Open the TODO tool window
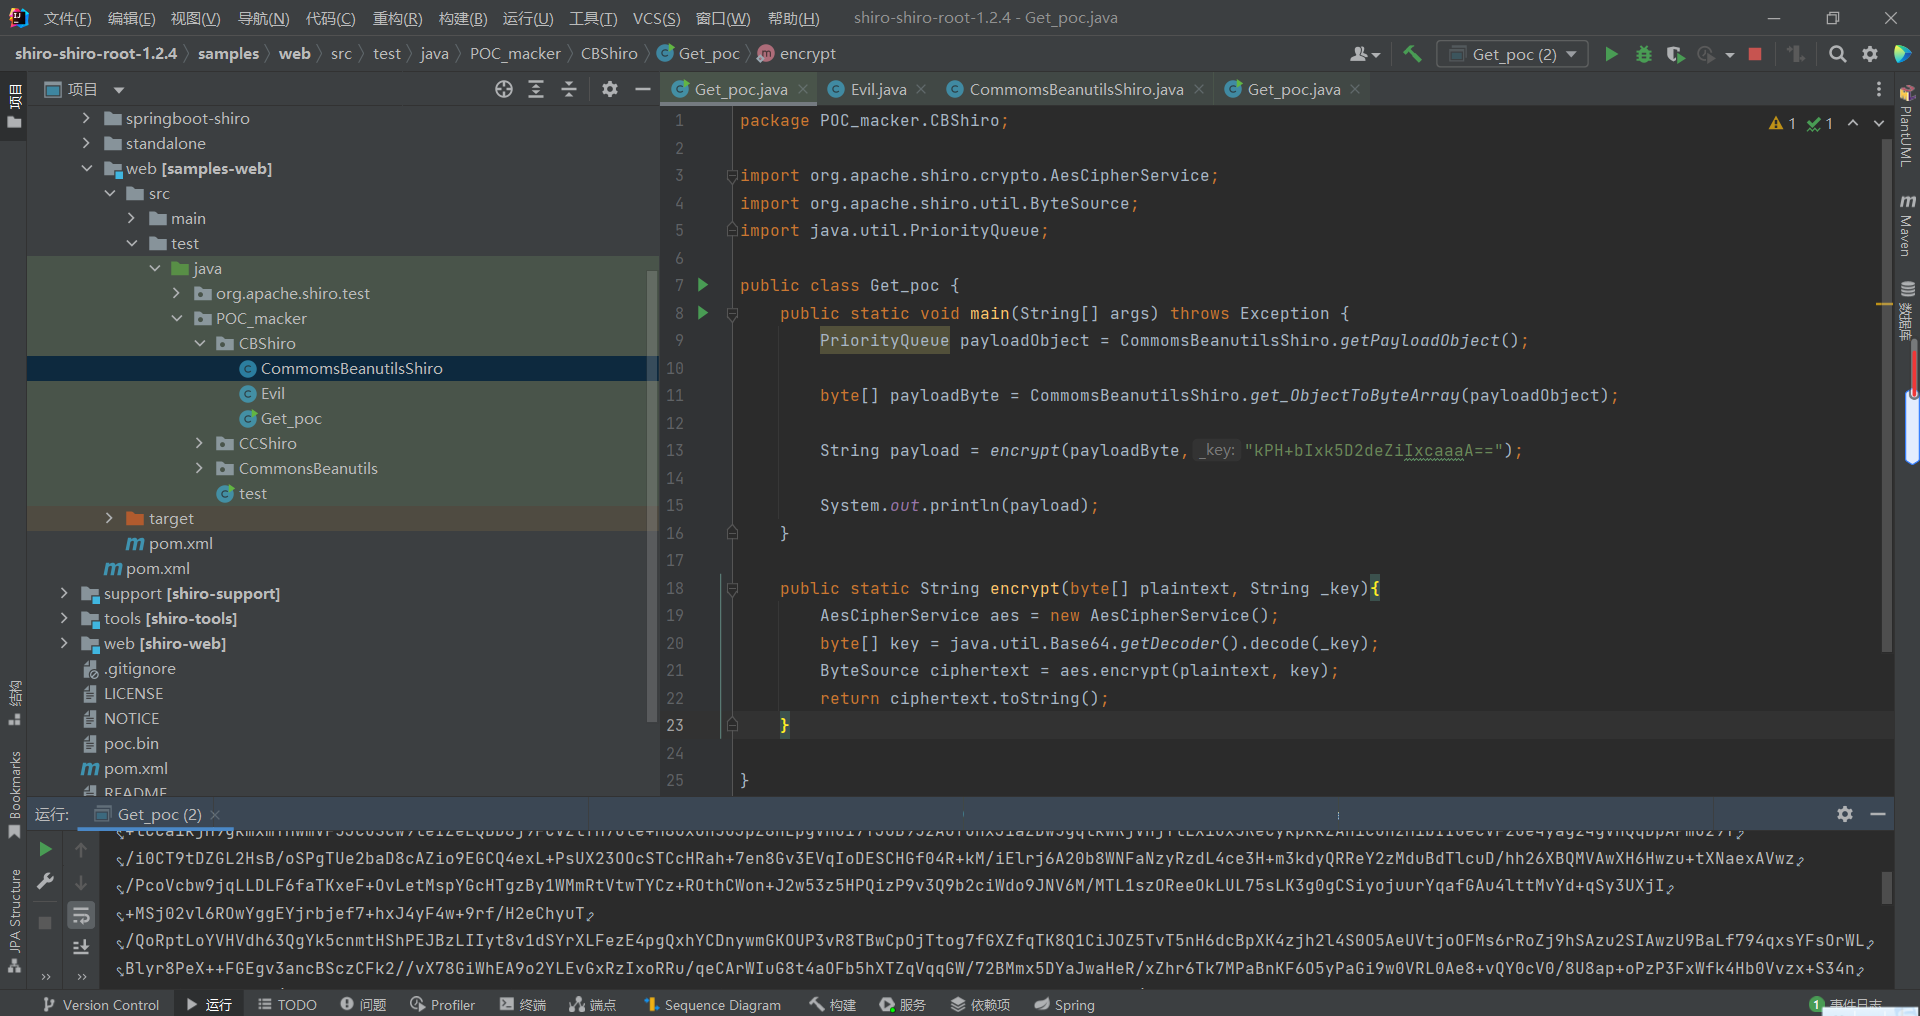The image size is (1920, 1016). 287,1004
